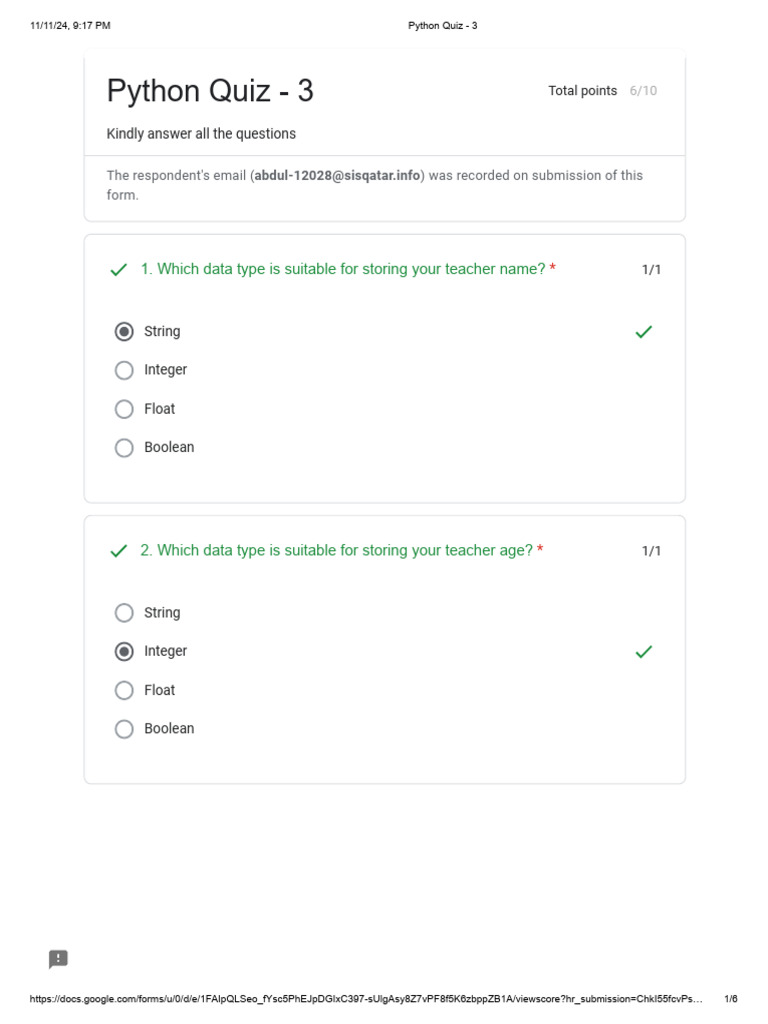Click the feedback report icon at bottom left
Screen dimensions: 768x1024
(58, 960)
